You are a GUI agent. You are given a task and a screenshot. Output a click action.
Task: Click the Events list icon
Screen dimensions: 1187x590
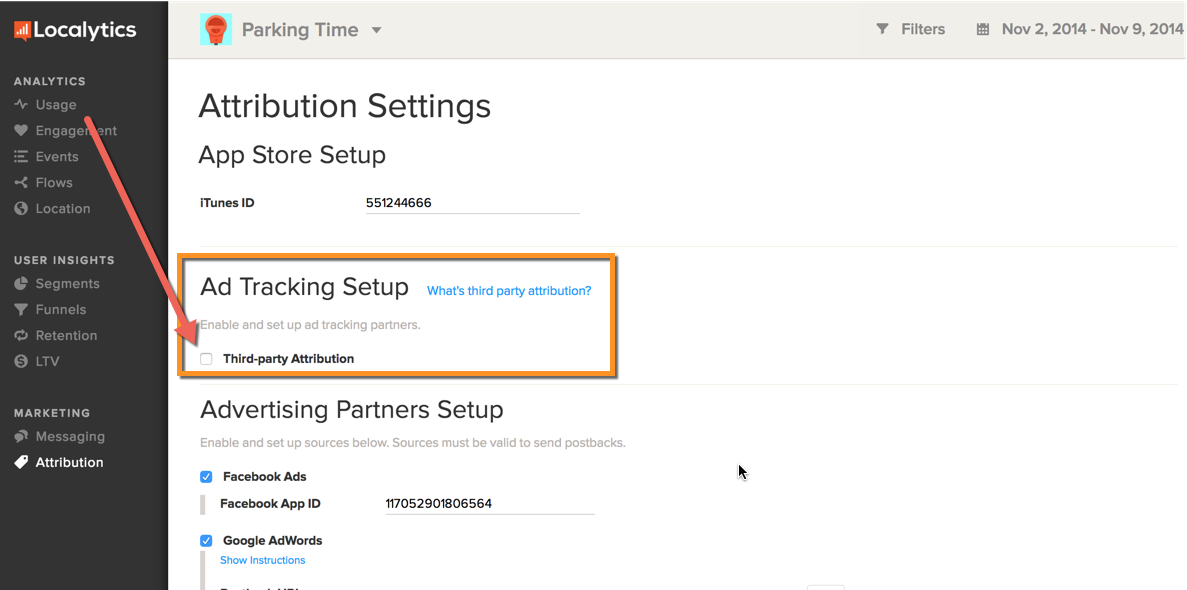[x=20, y=157]
